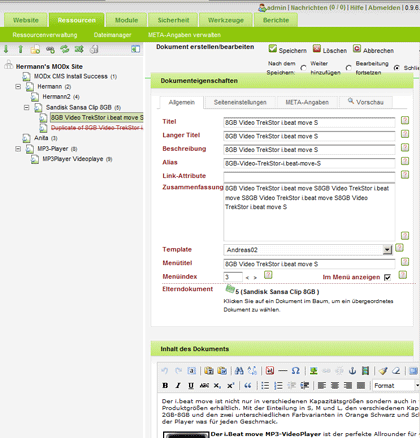Click the Speichern button
This screenshot has height=438, width=420.
(x=287, y=50)
